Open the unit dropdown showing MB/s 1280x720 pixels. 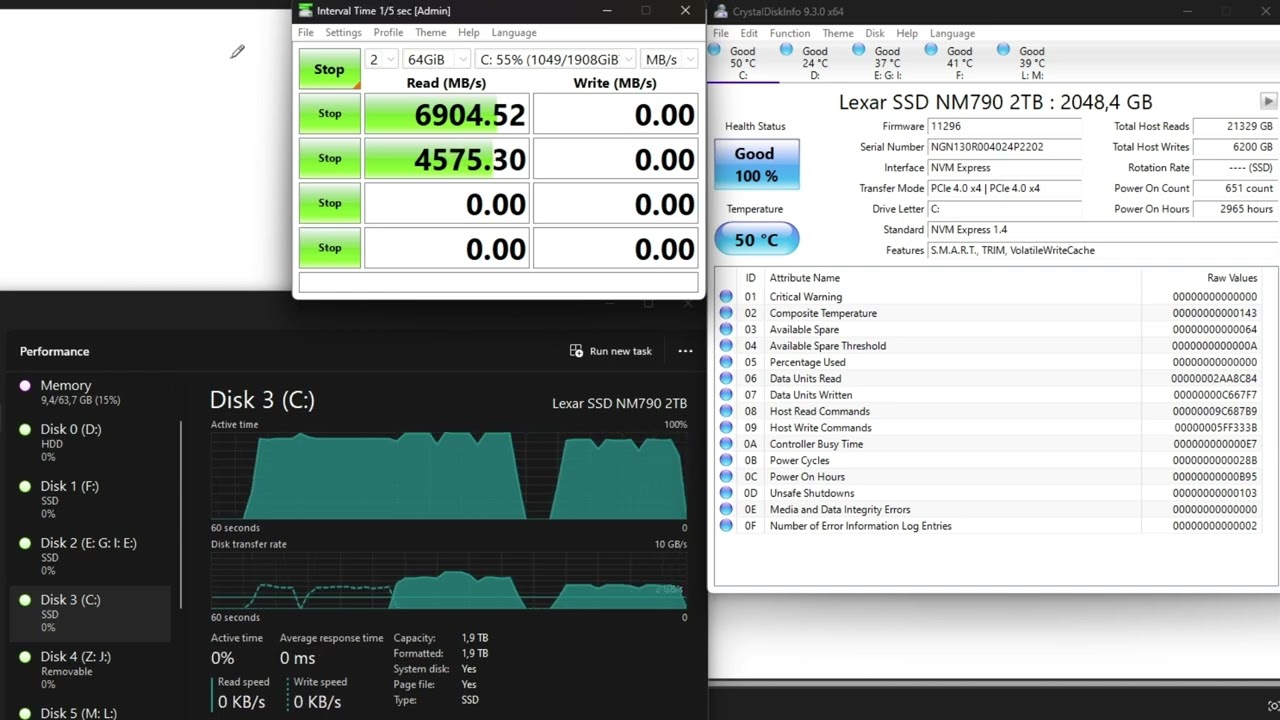tap(668, 59)
